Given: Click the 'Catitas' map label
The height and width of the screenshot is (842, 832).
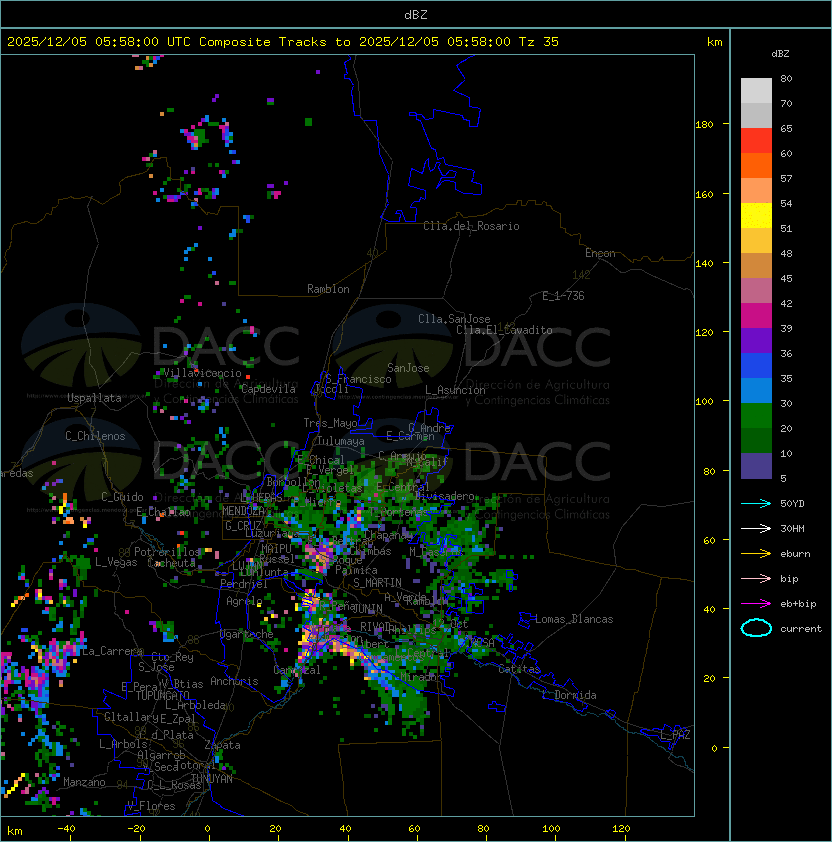Looking at the screenshot, I should pyautogui.click(x=519, y=670).
